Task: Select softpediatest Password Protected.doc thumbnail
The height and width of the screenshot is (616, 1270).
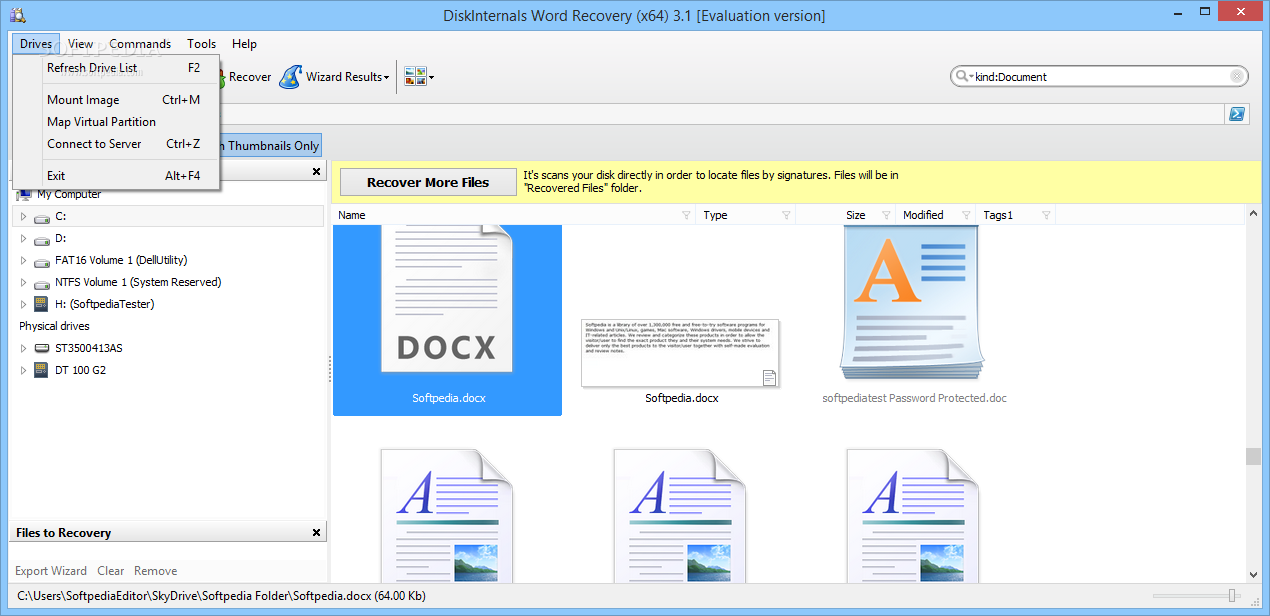Action: [x=910, y=303]
